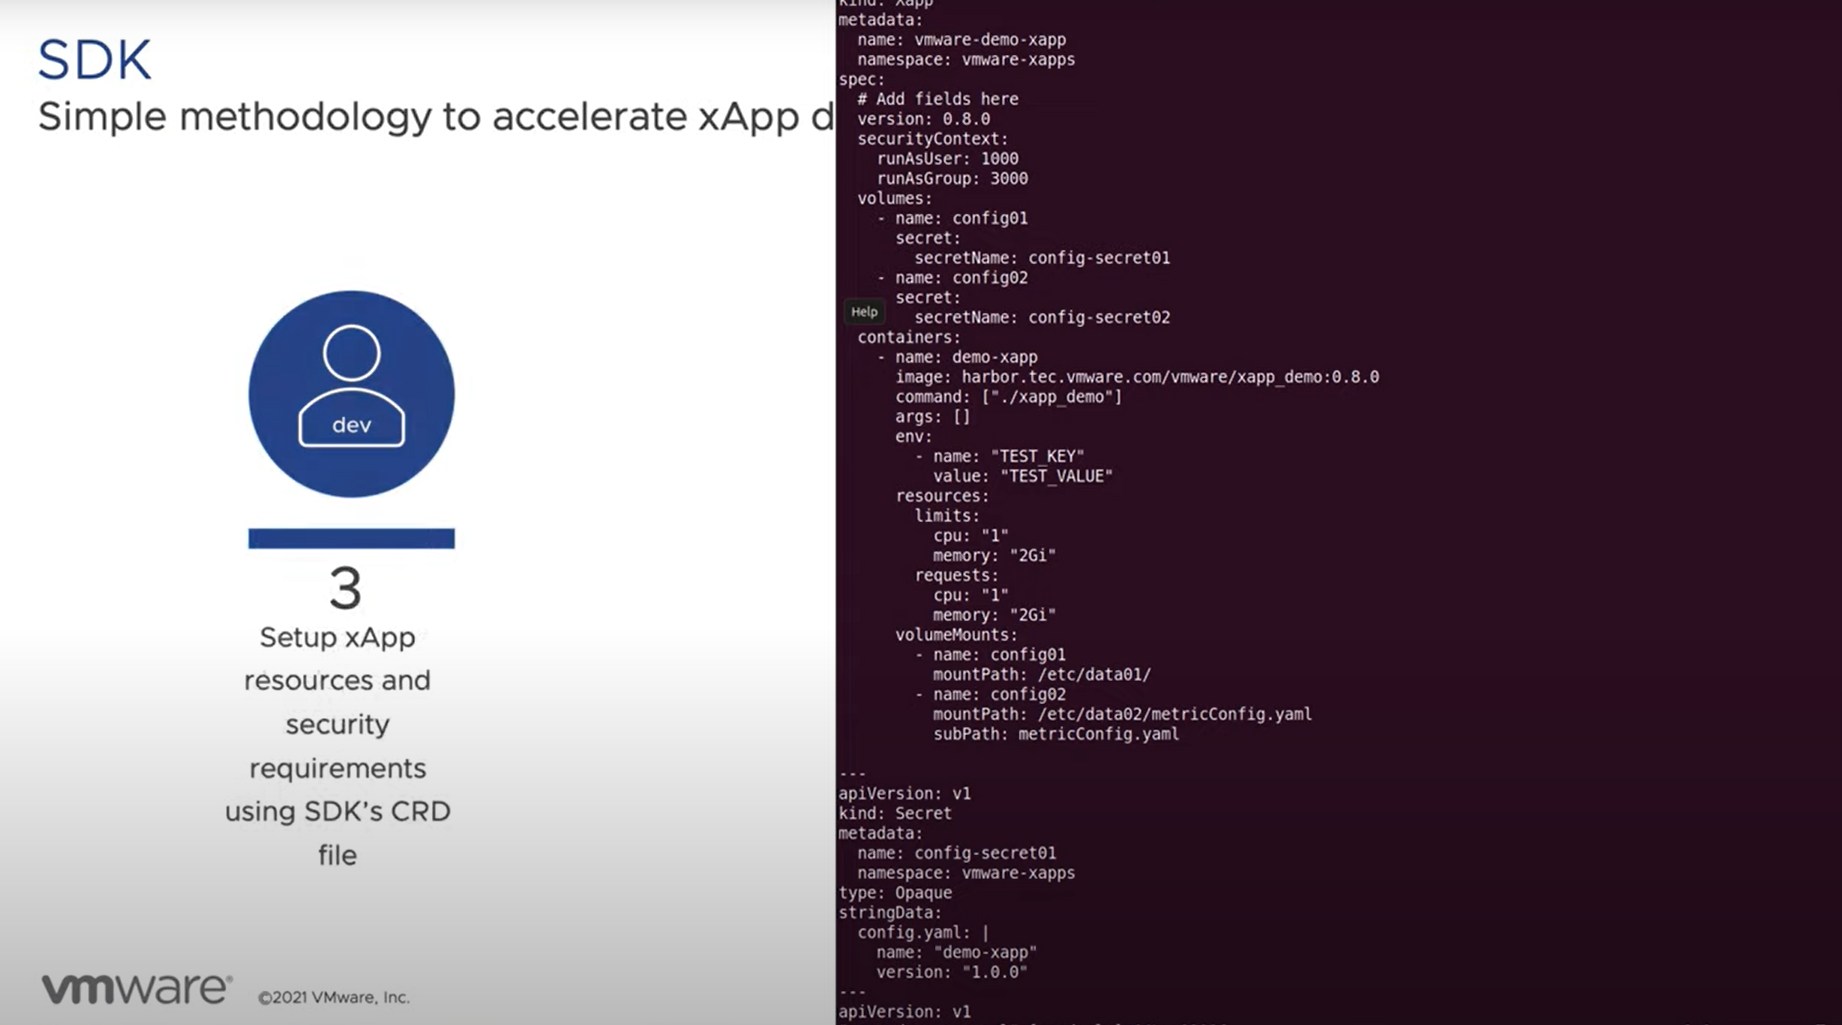Click the harbor.tec.vmware.com image line
This screenshot has width=1842, height=1025.
point(1137,377)
